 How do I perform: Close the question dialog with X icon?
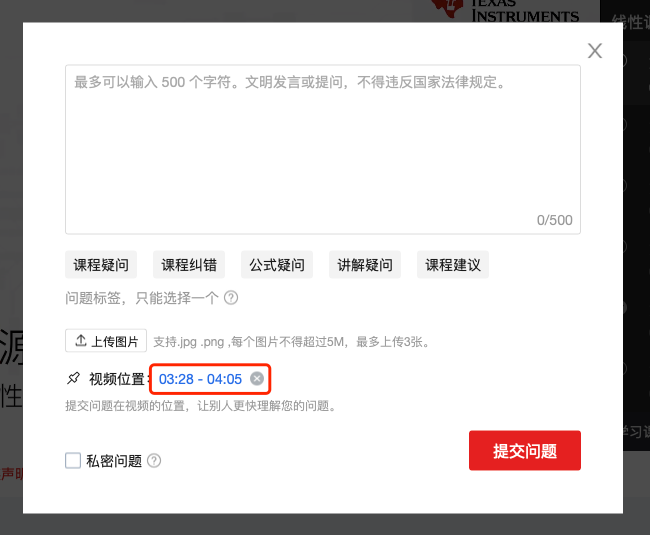coord(595,51)
